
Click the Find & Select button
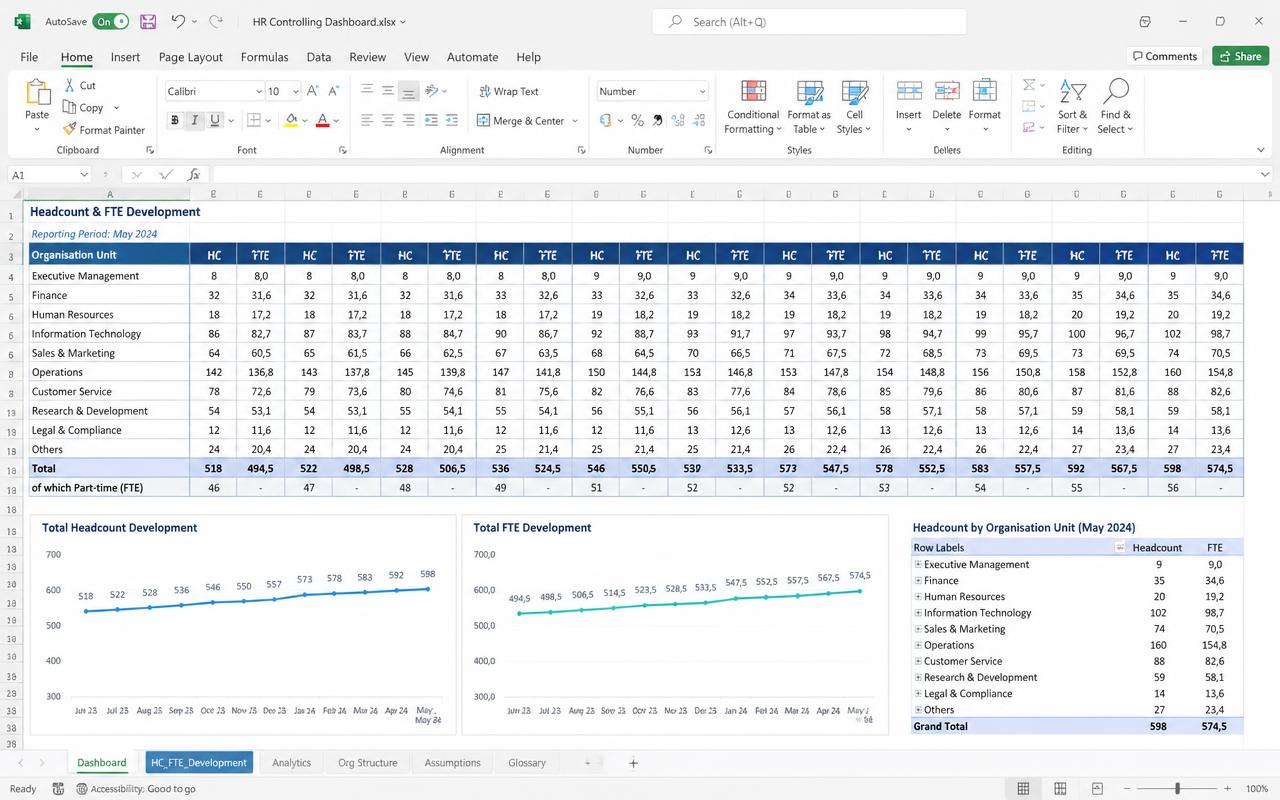pyautogui.click(x=1115, y=107)
